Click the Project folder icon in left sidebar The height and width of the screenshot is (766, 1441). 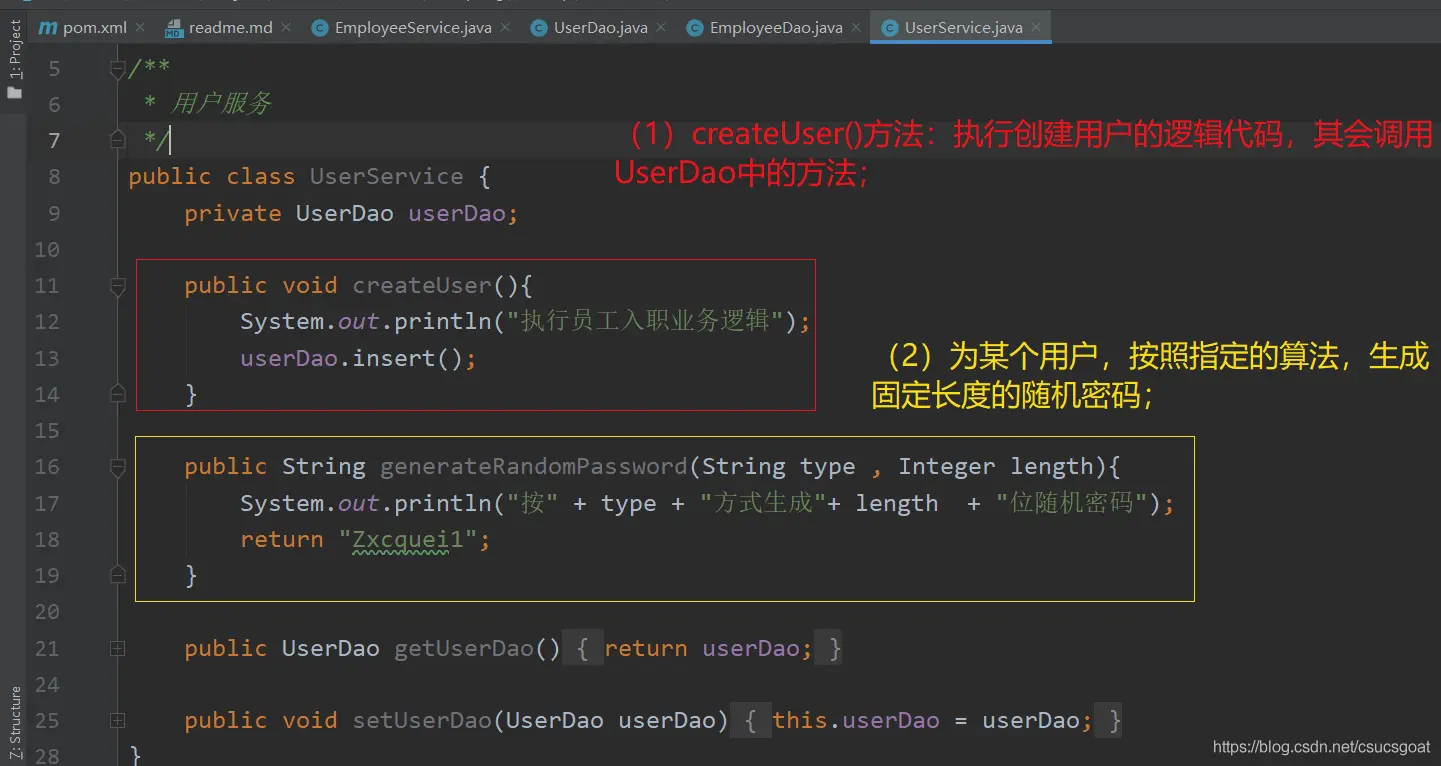(15, 92)
